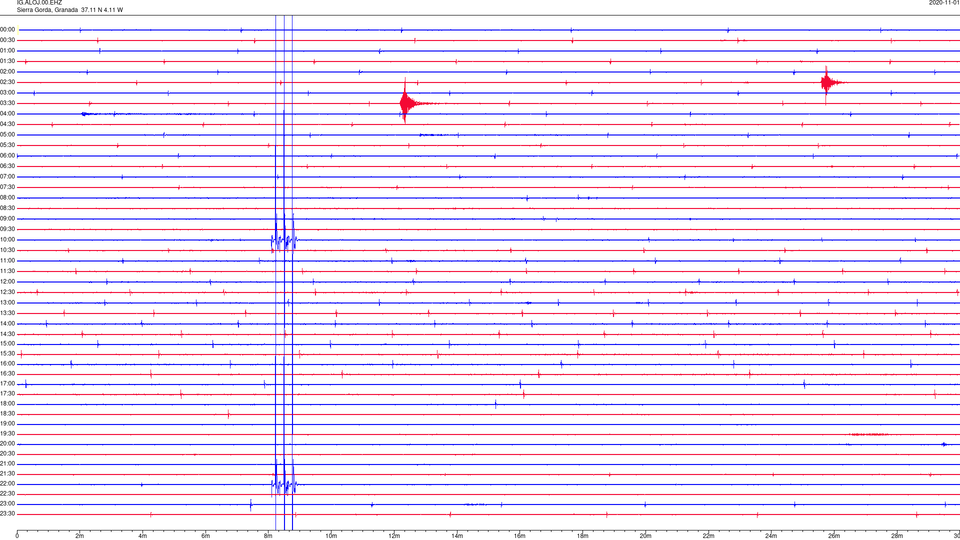Click the 12:00 time label
Image resolution: width=960 pixels, height=540 pixels.
pos(7,282)
